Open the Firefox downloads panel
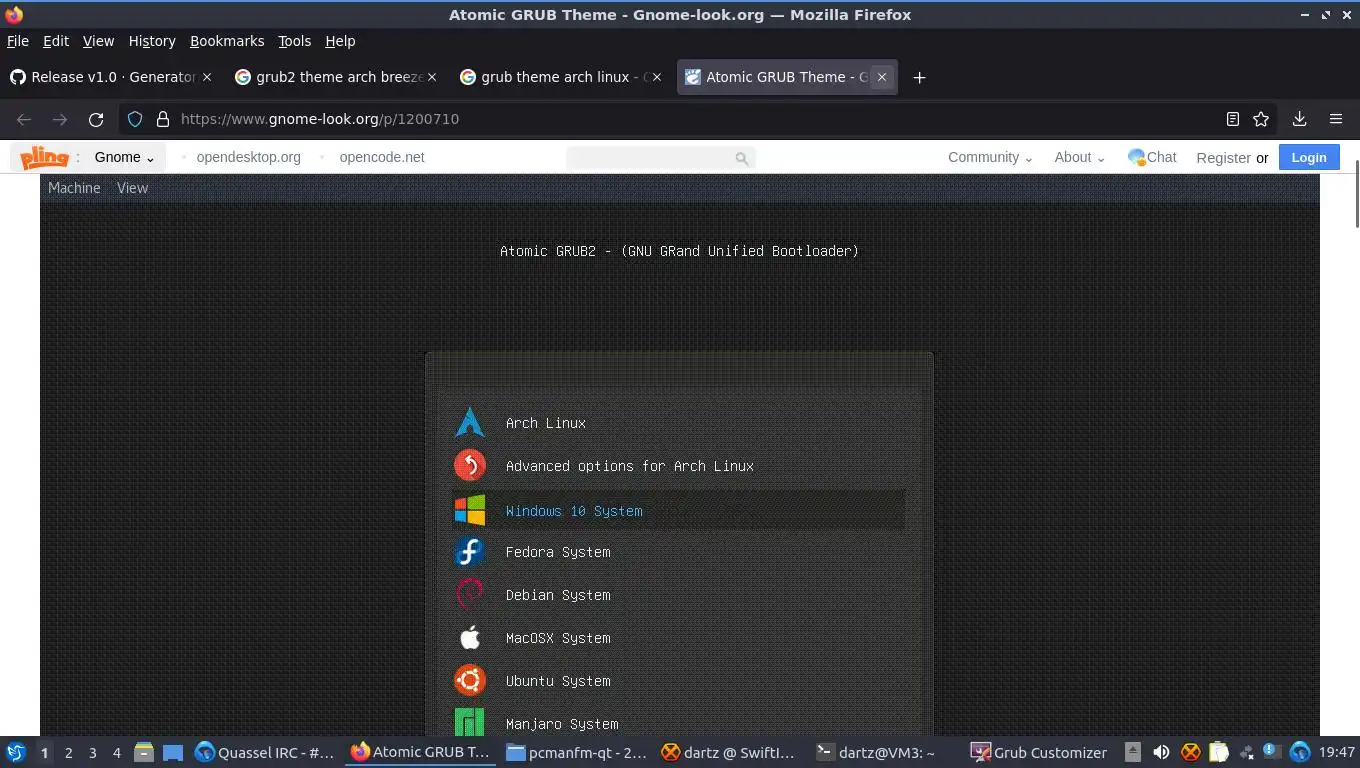 click(1299, 119)
